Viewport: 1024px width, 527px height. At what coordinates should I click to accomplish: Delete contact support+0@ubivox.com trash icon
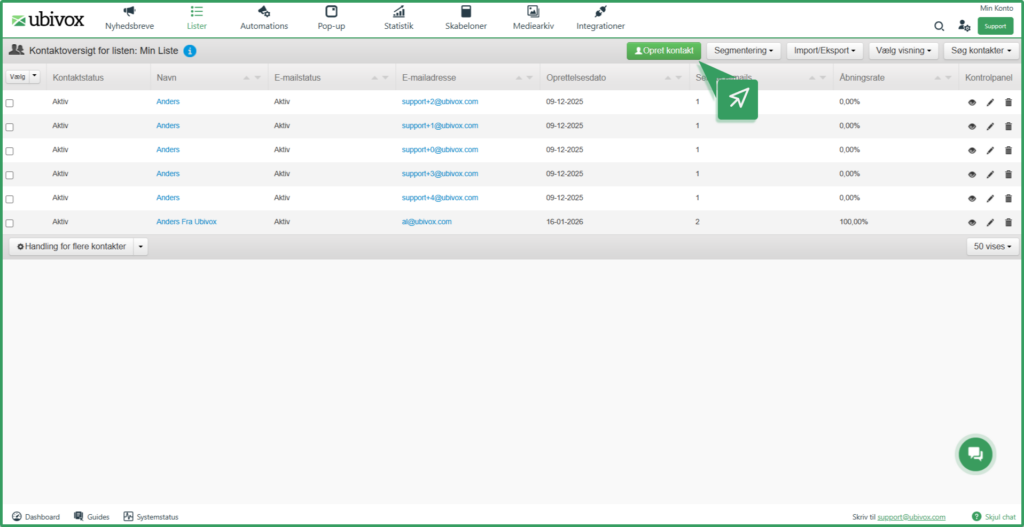(1008, 151)
